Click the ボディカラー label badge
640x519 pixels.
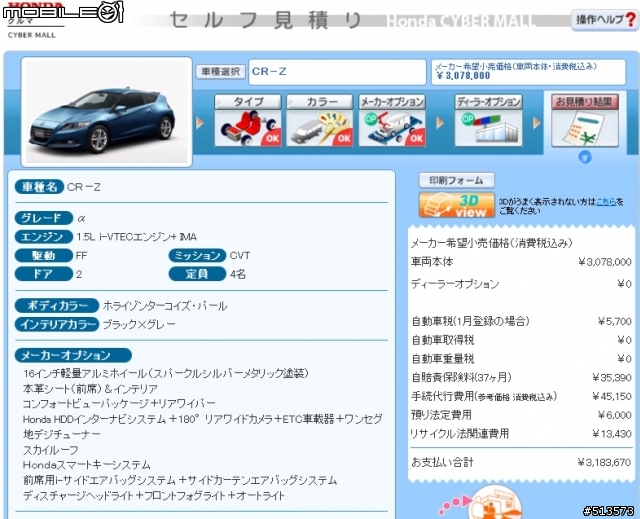[57, 306]
